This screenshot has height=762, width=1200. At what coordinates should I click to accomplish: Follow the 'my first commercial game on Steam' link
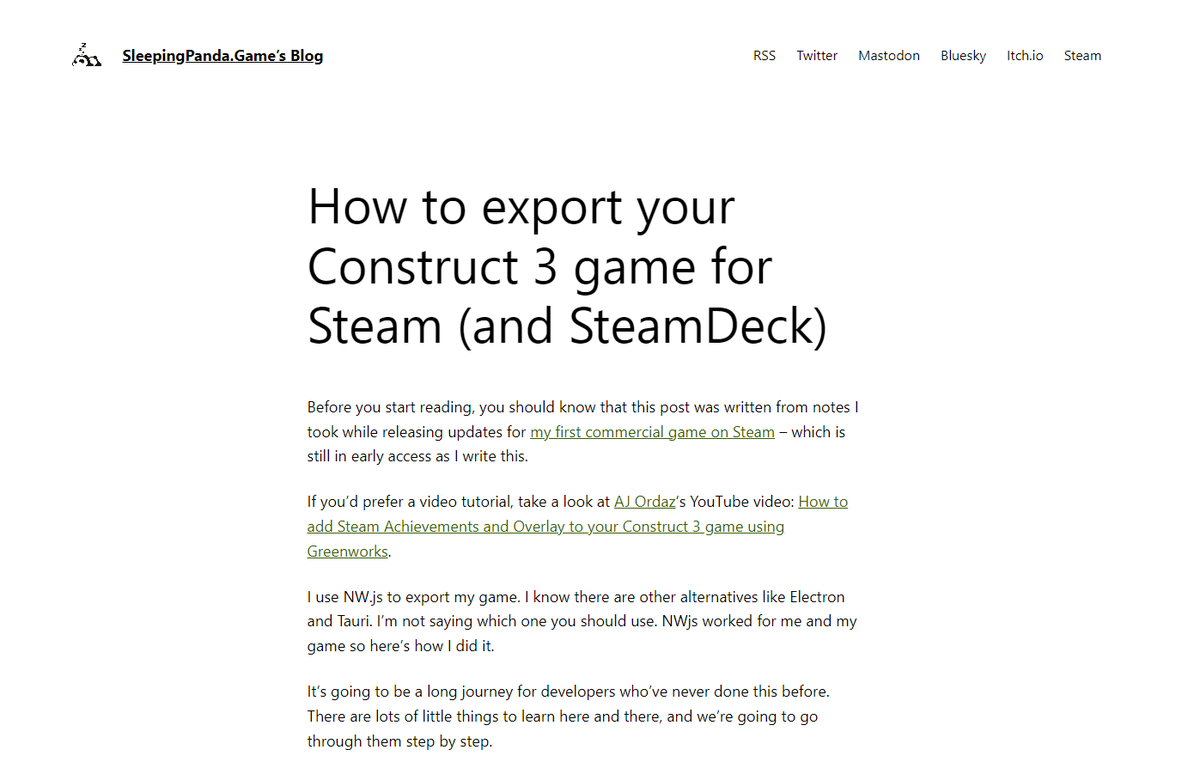(652, 432)
